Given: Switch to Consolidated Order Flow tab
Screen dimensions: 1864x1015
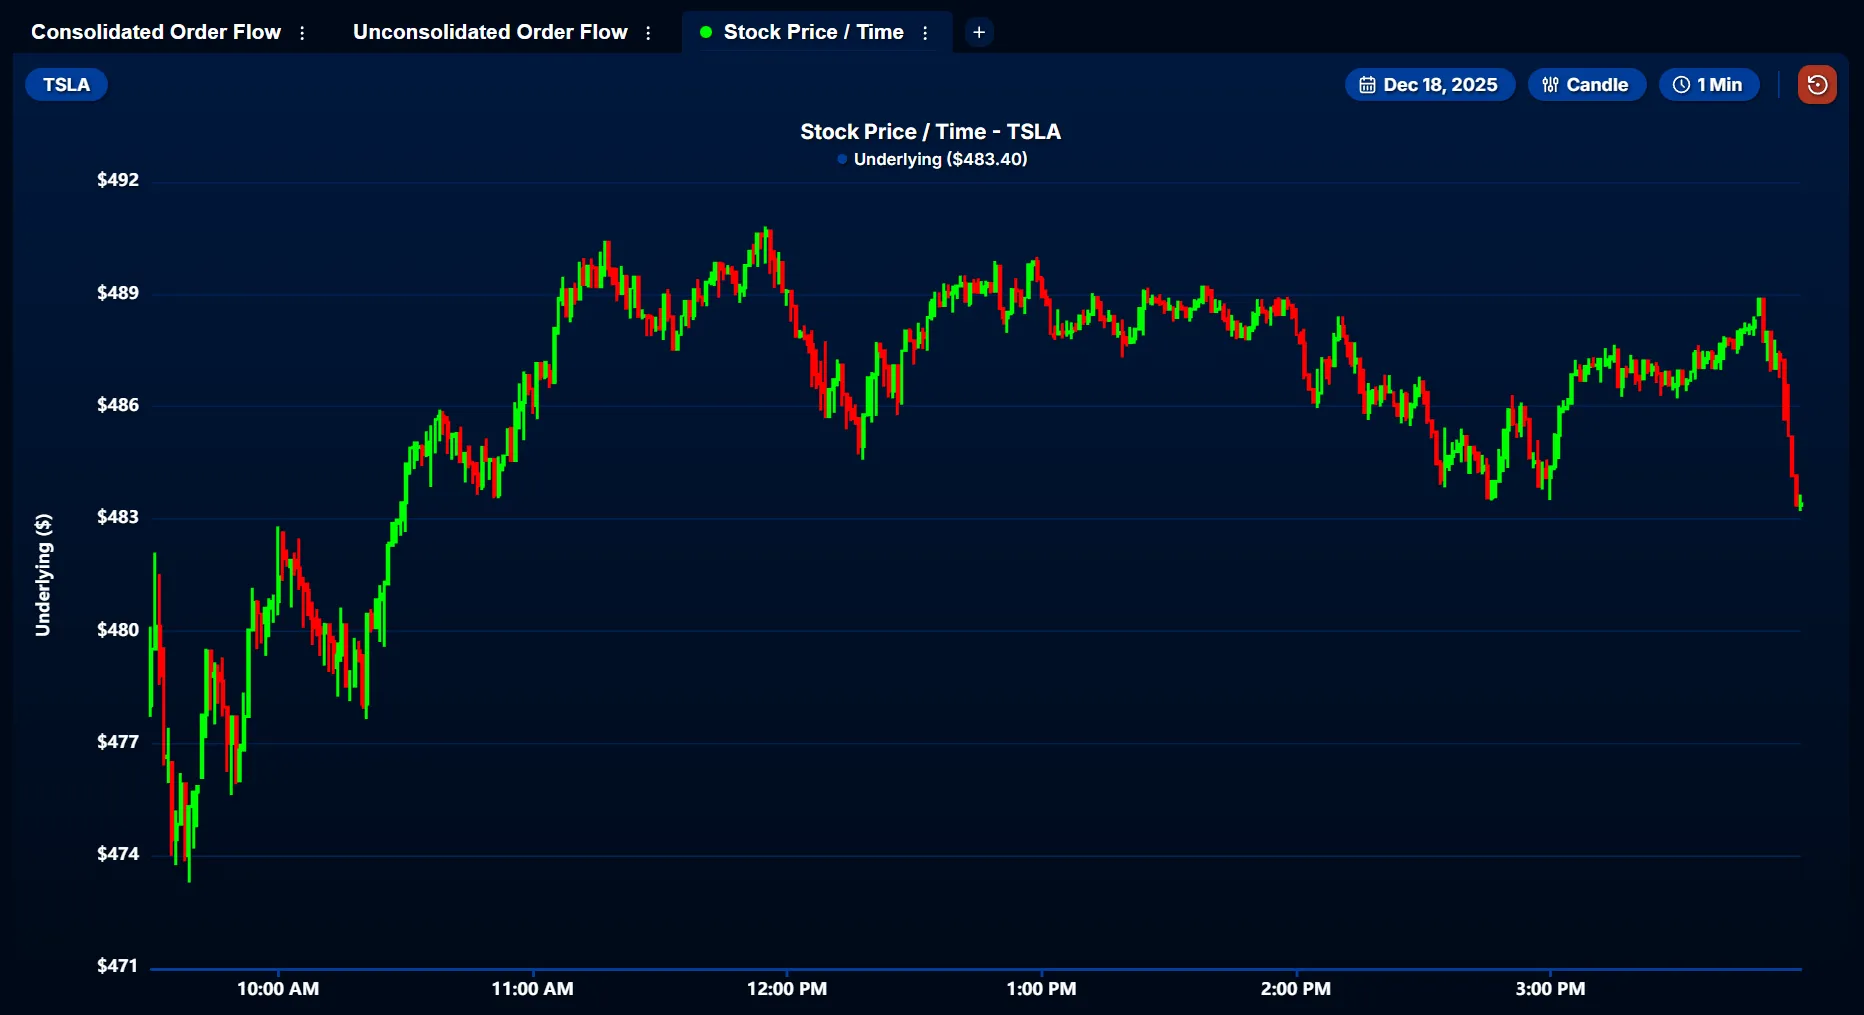Looking at the screenshot, I should coord(156,32).
